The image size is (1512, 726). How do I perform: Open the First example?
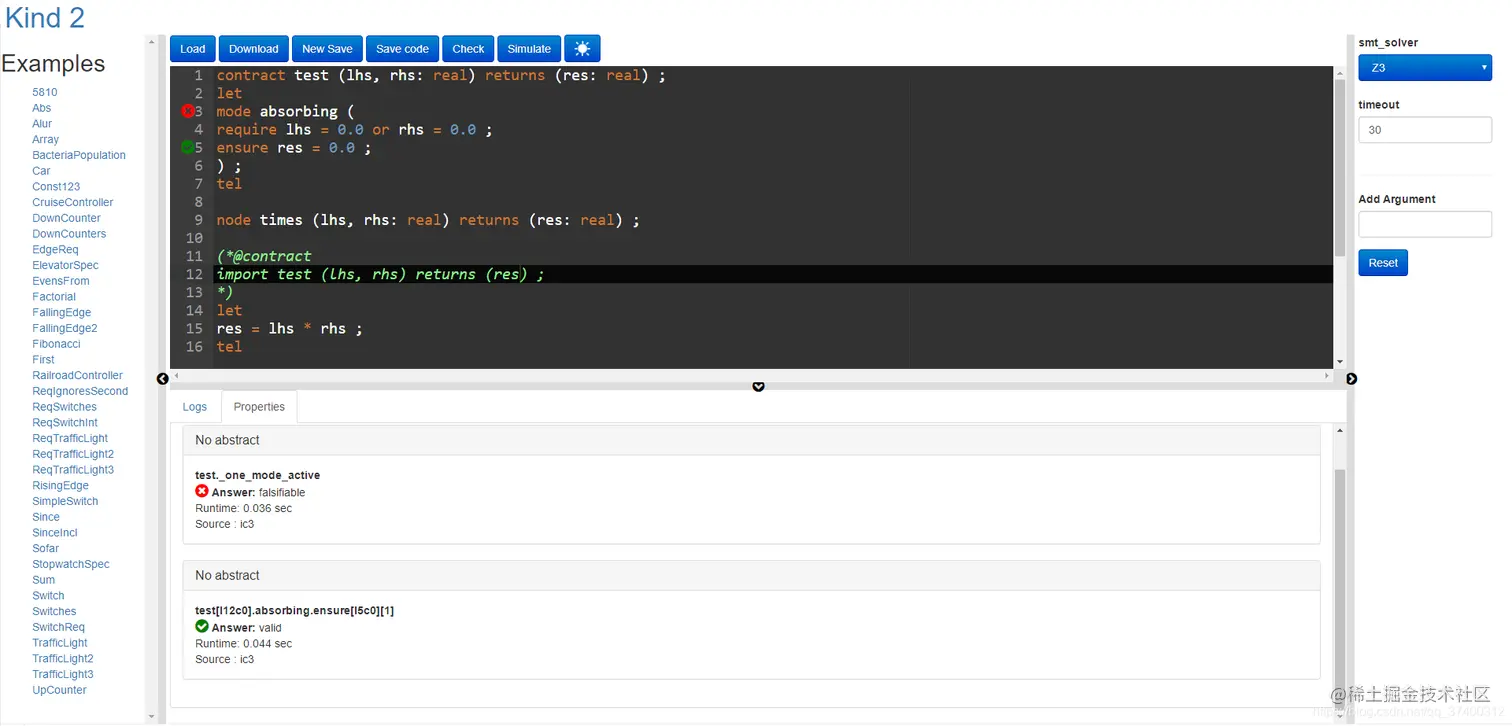point(44,360)
